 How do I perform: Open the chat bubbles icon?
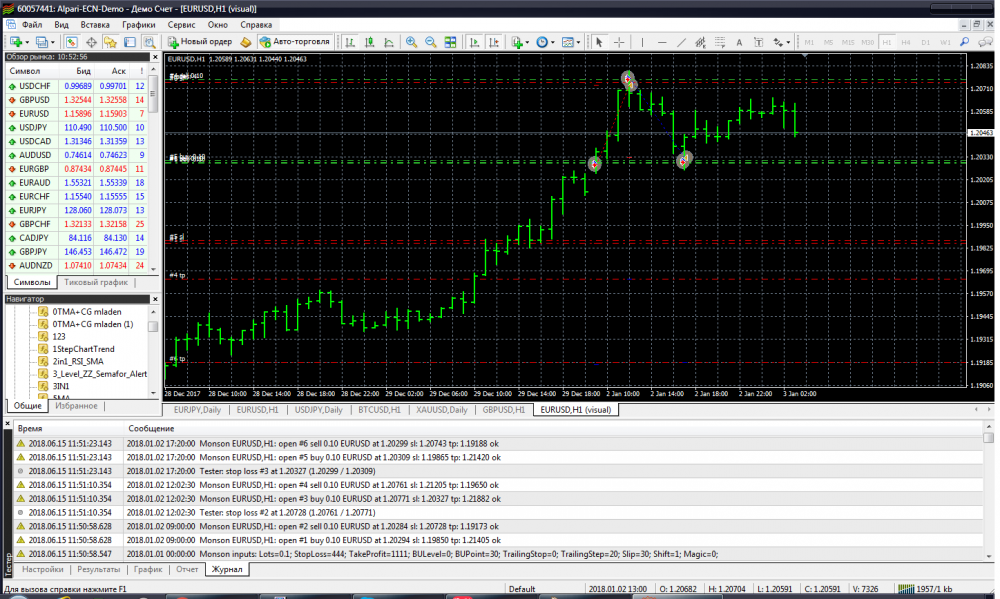click(985, 42)
